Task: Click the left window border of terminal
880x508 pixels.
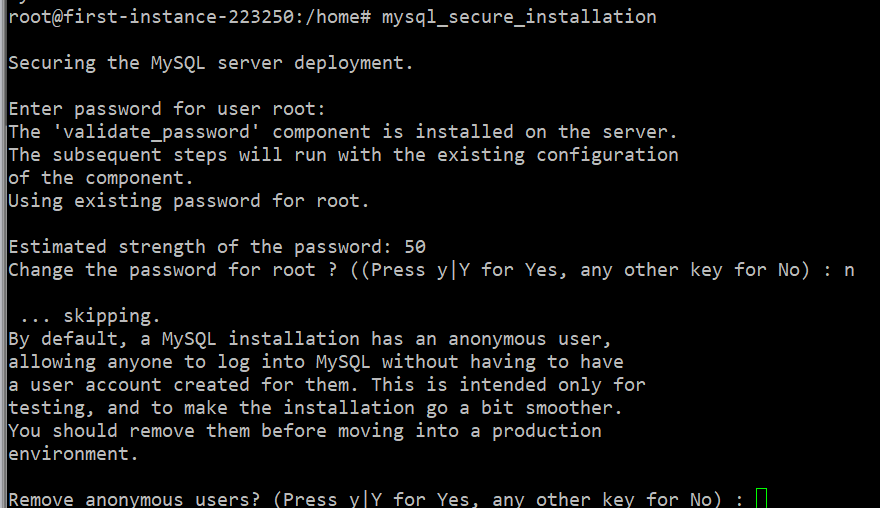Action: (3, 254)
